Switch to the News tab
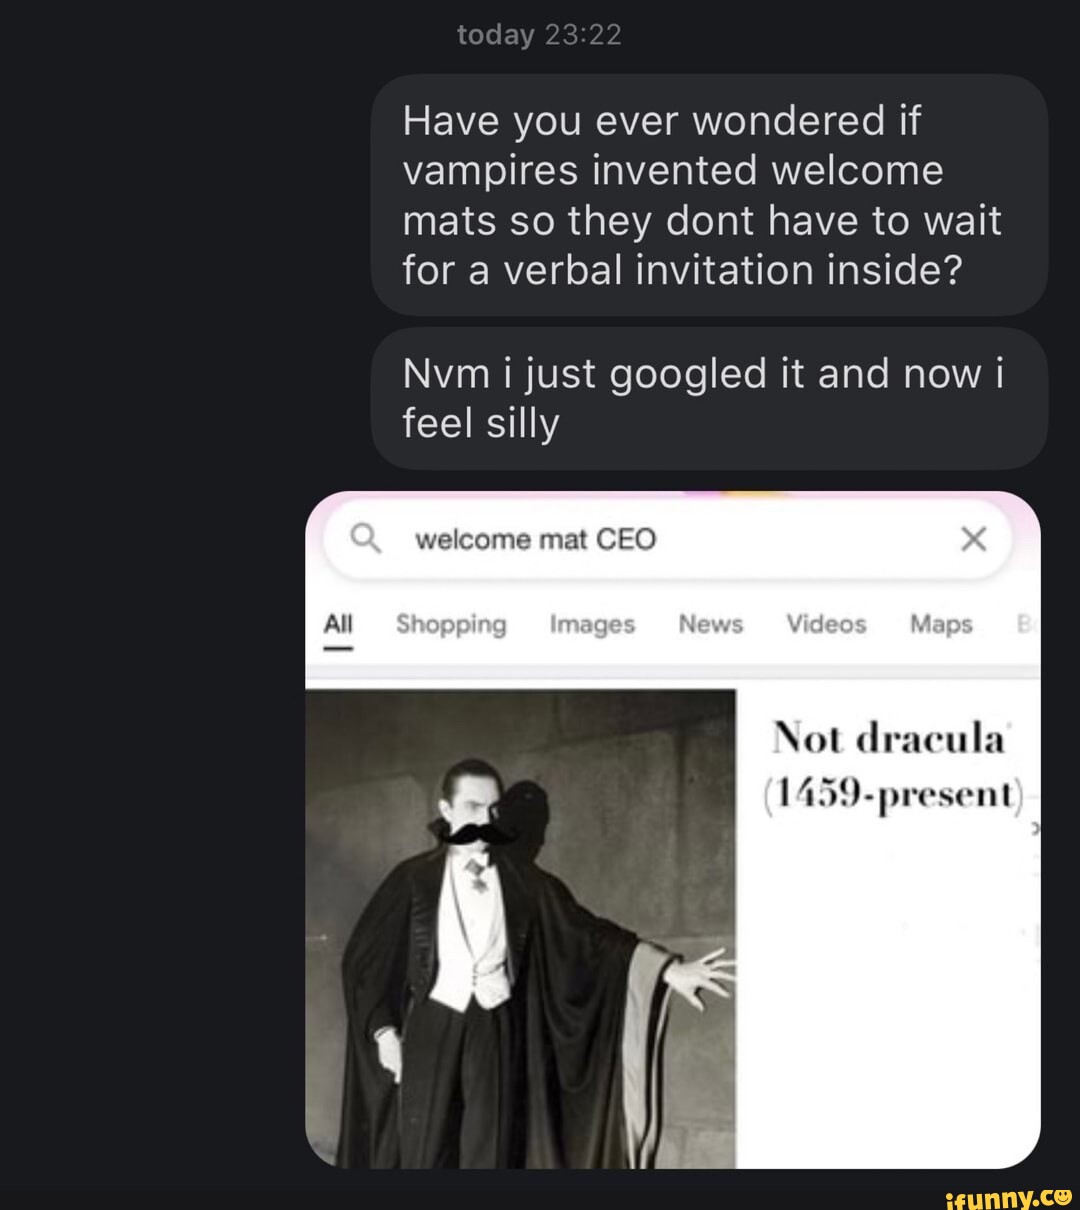Screen dimensions: 1080x1210 [x=710, y=625]
